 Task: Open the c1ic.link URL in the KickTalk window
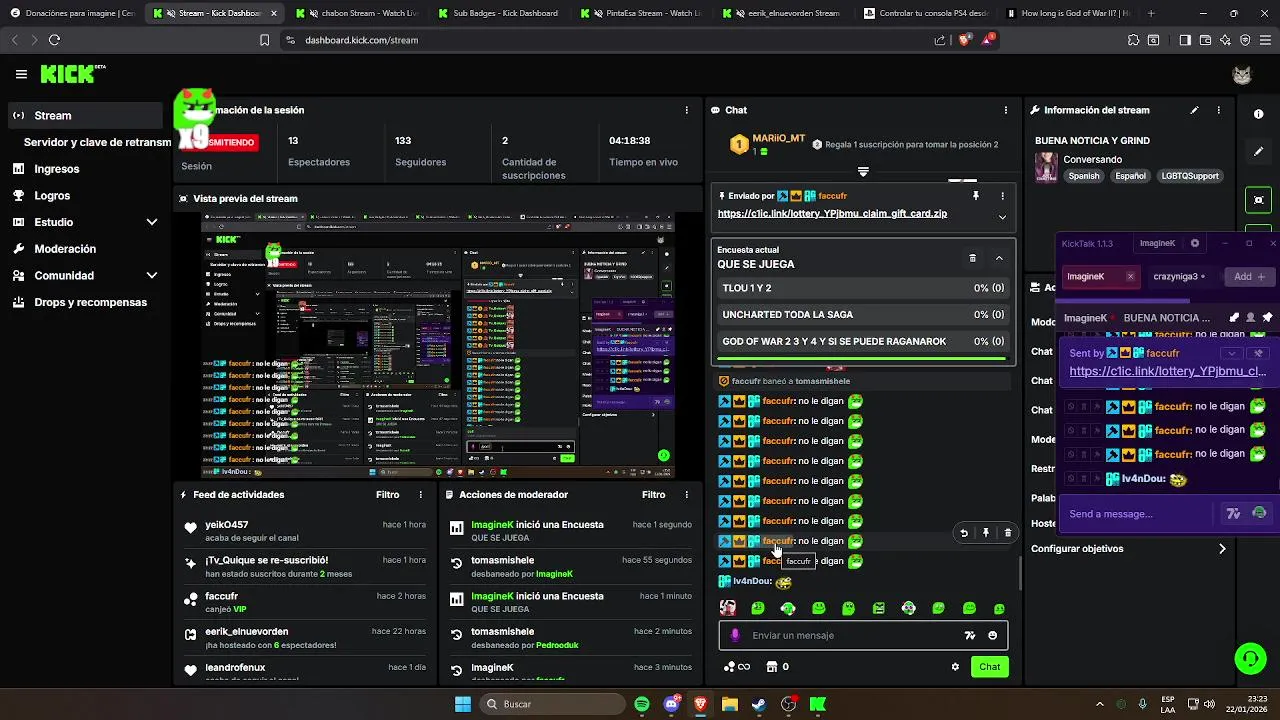[1168, 371]
